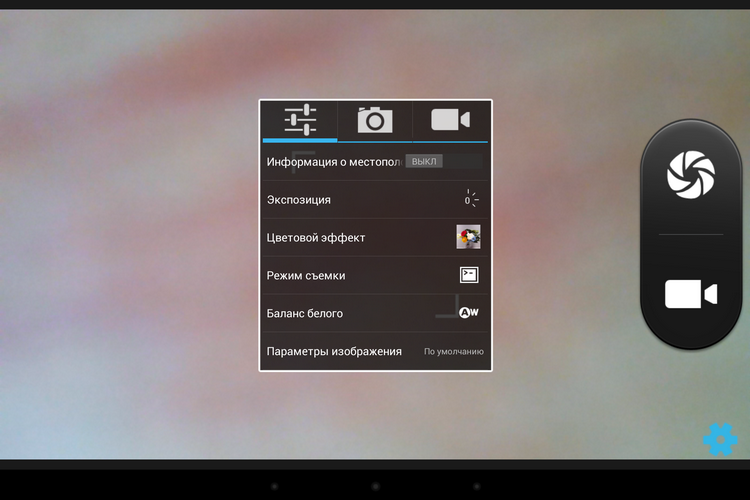Select the Экспозиция row label
This screenshot has height=500, width=750.
tap(298, 200)
